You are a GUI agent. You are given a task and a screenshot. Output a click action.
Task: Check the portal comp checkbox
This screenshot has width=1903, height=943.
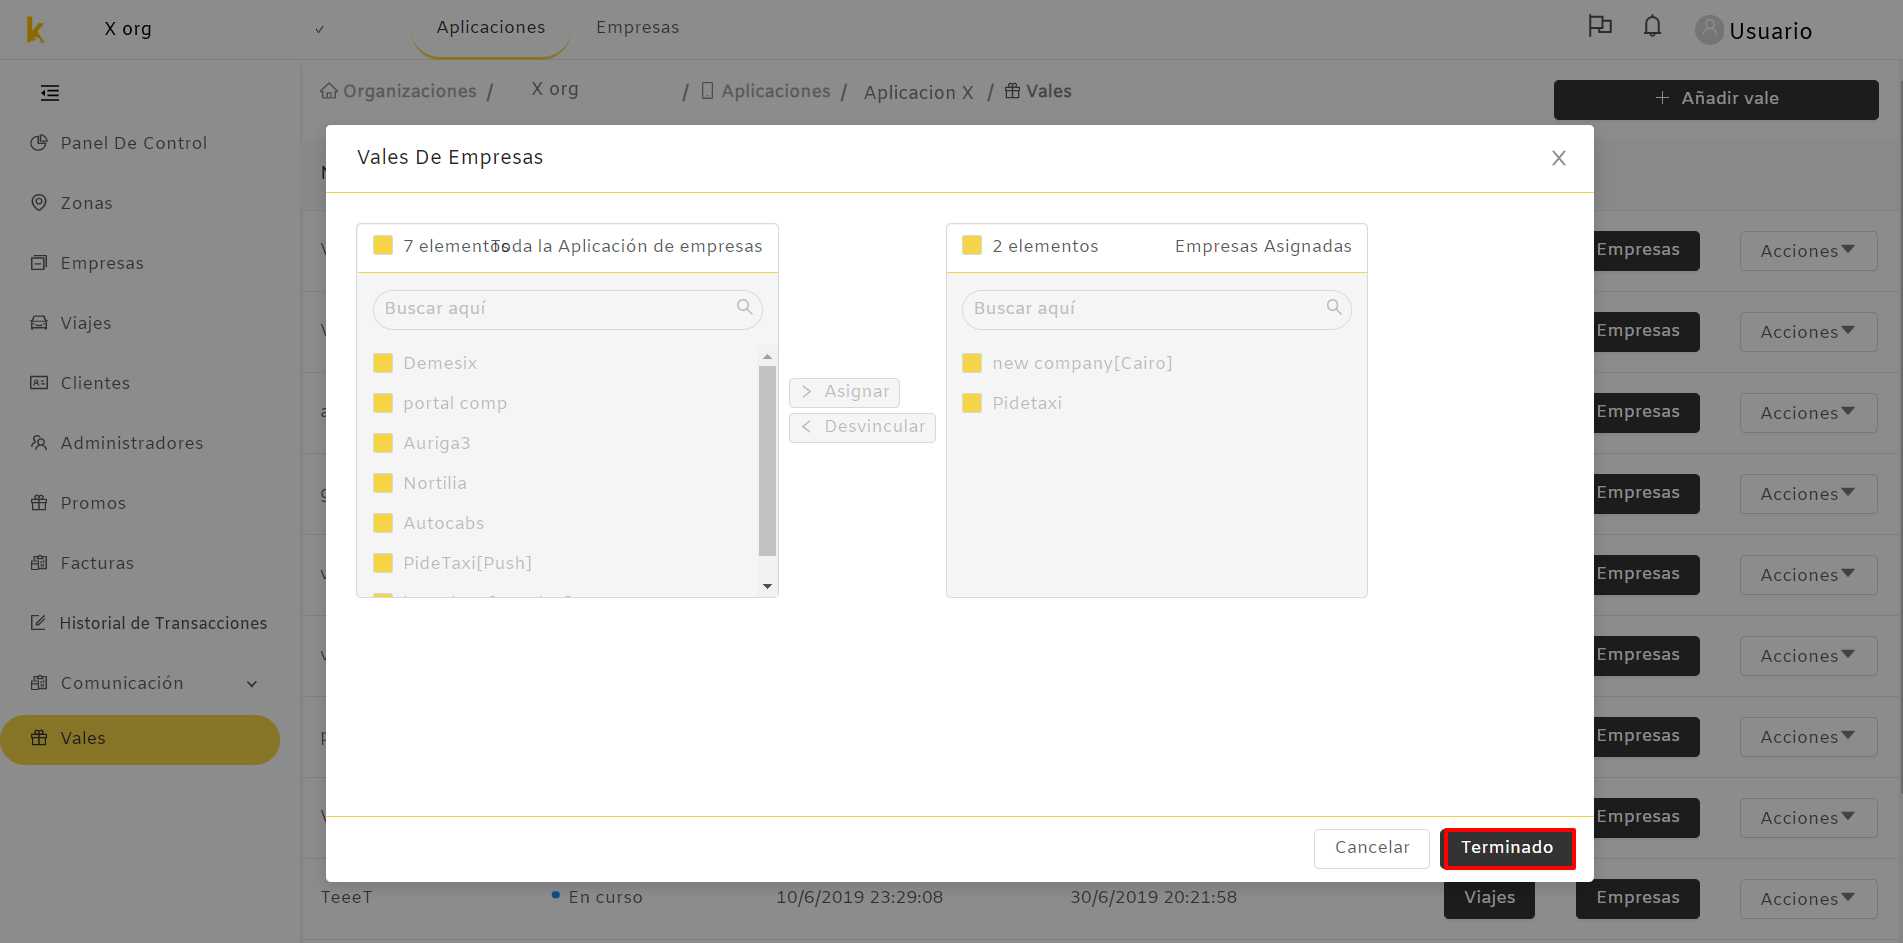point(383,403)
